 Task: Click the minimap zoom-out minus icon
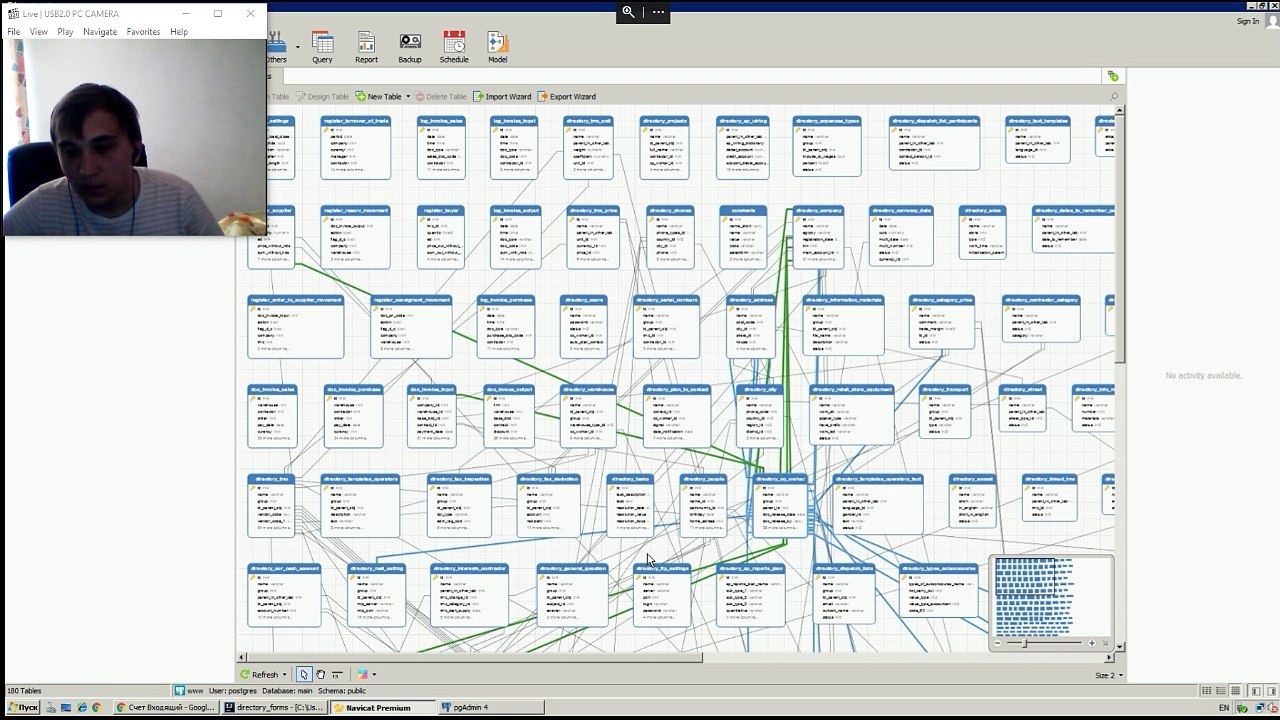pyautogui.click(x=998, y=643)
